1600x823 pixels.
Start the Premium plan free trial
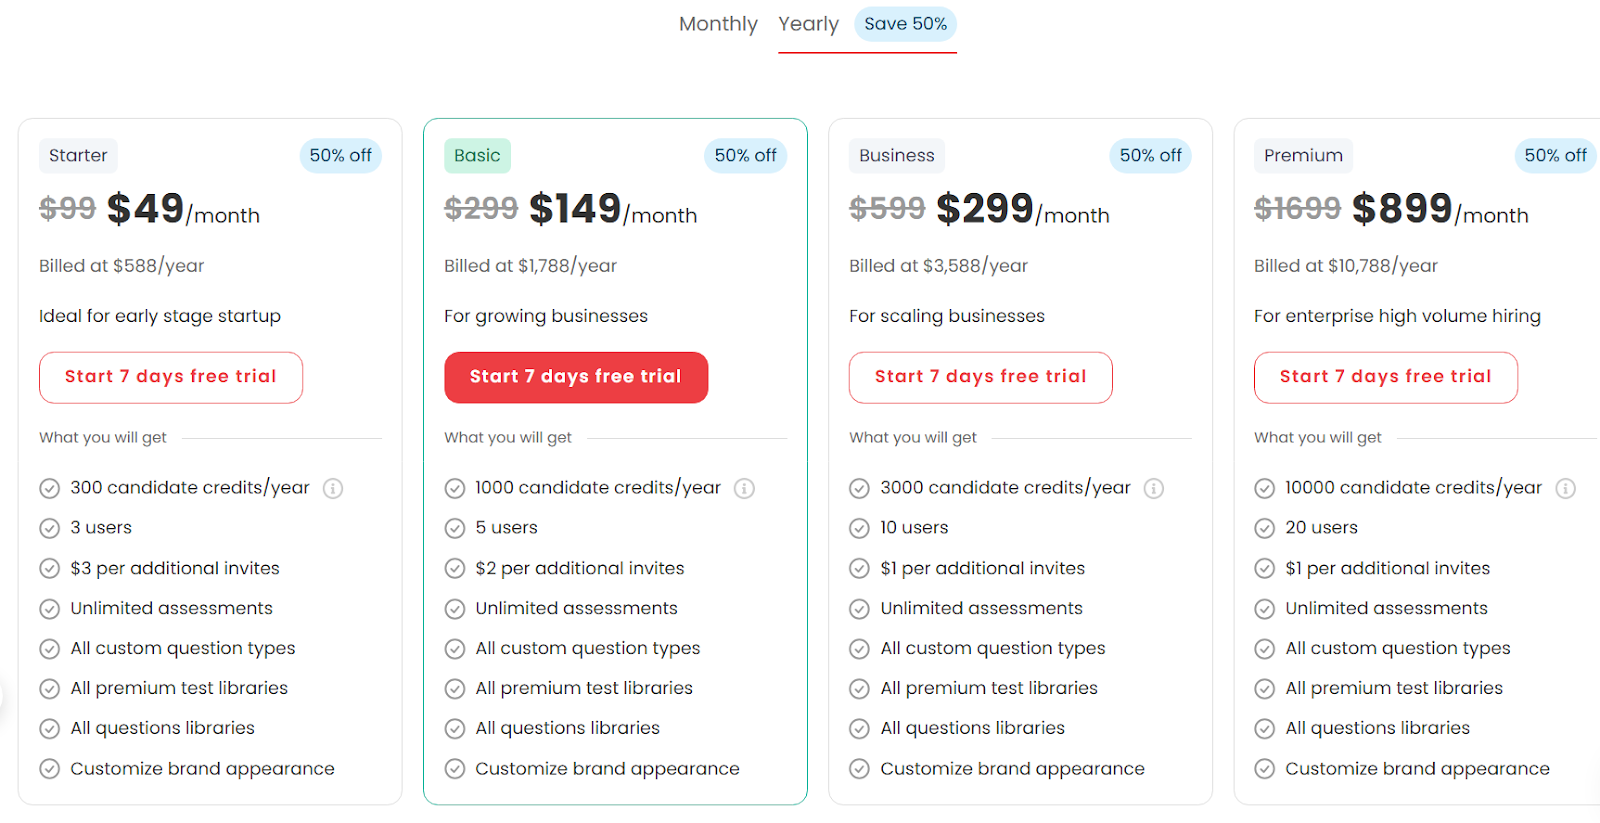(x=1385, y=377)
